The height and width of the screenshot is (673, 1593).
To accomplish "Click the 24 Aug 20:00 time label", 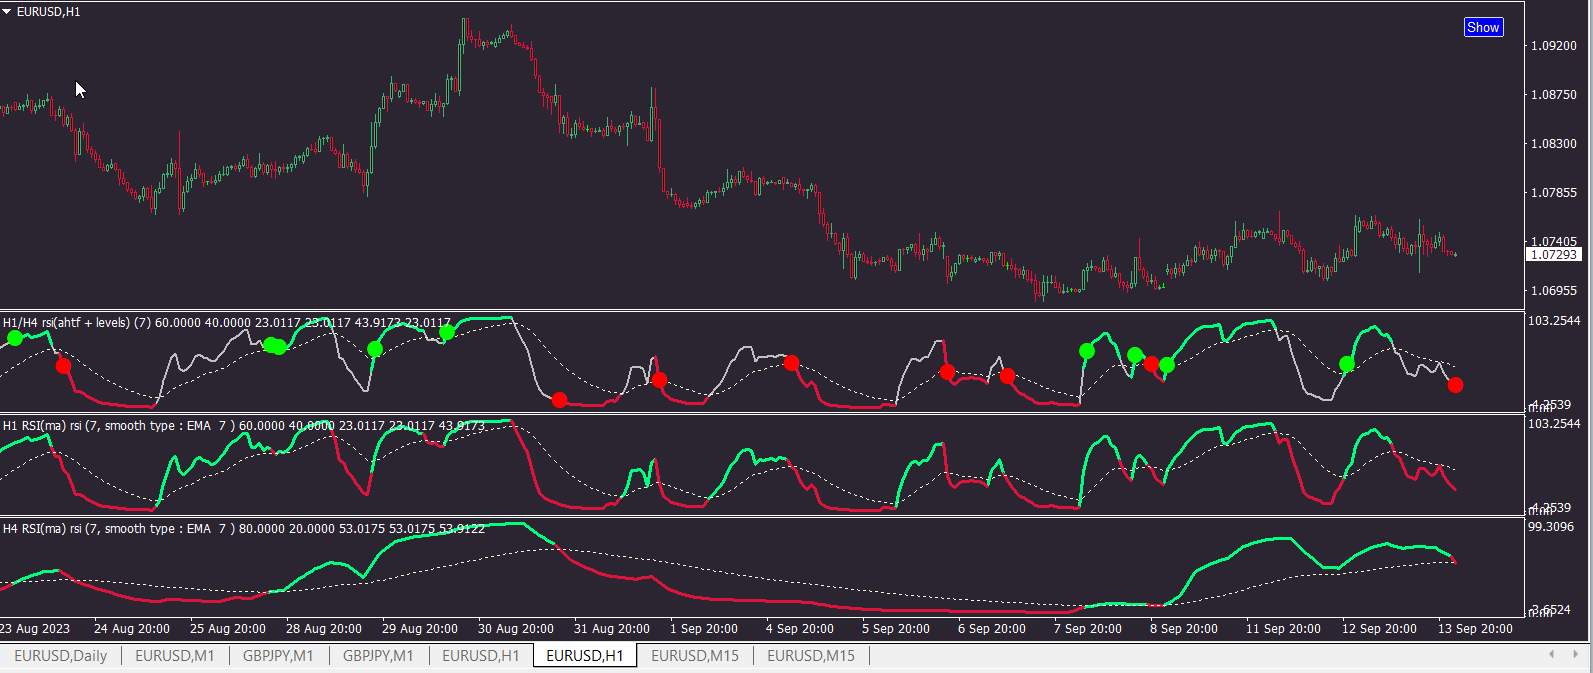I will [x=132, y=629].
